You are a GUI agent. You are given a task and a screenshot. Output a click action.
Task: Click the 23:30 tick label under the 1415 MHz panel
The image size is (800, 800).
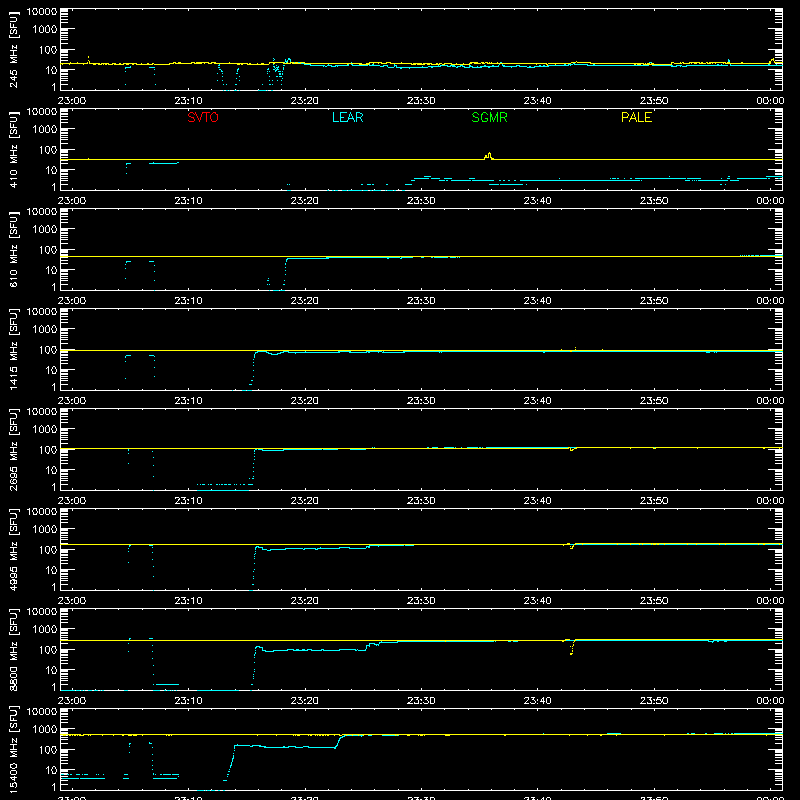pyautogui.click(x=421, y=401)
